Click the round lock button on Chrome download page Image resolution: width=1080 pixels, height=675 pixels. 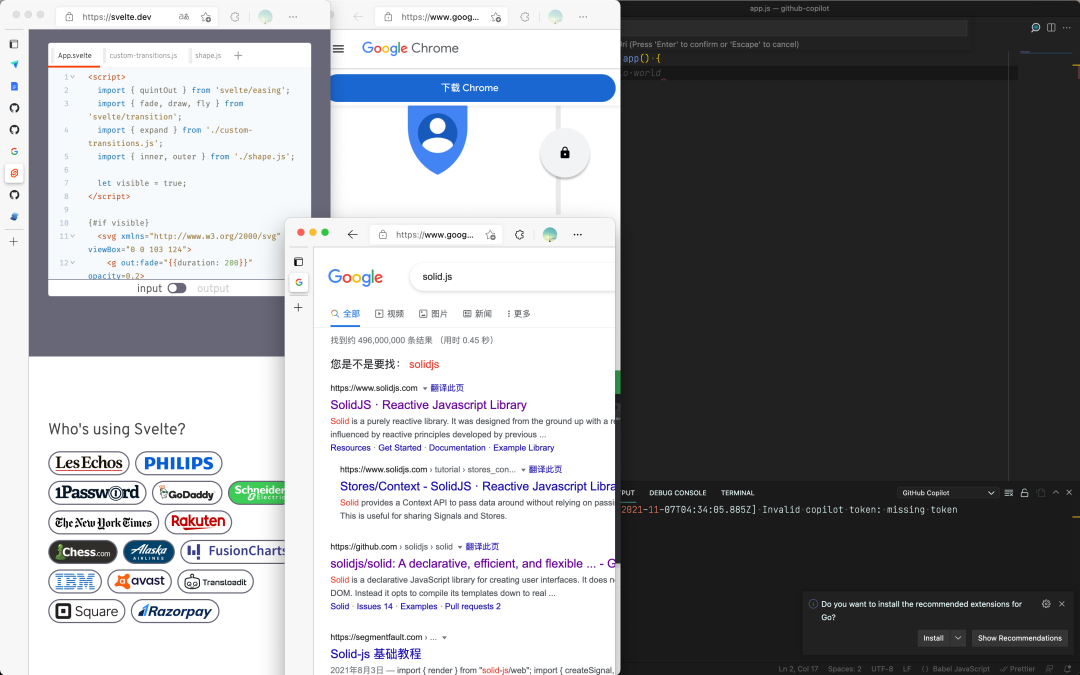click(565, 153)
